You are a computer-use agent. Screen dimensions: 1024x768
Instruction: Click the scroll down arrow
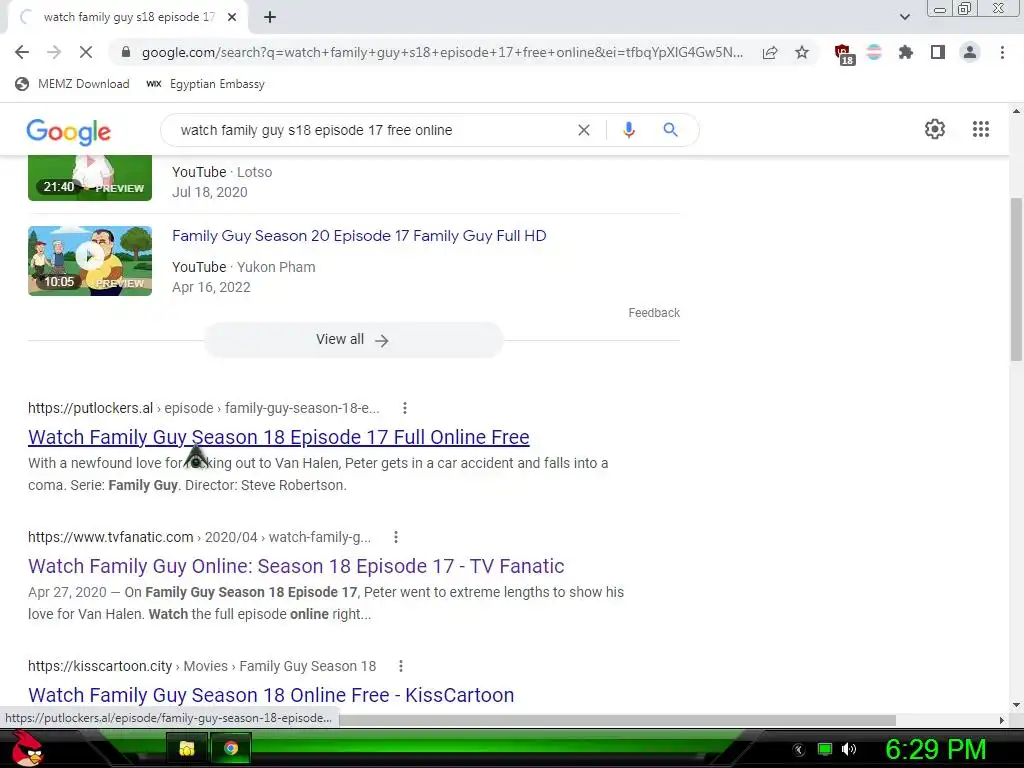pos(1016,705)
